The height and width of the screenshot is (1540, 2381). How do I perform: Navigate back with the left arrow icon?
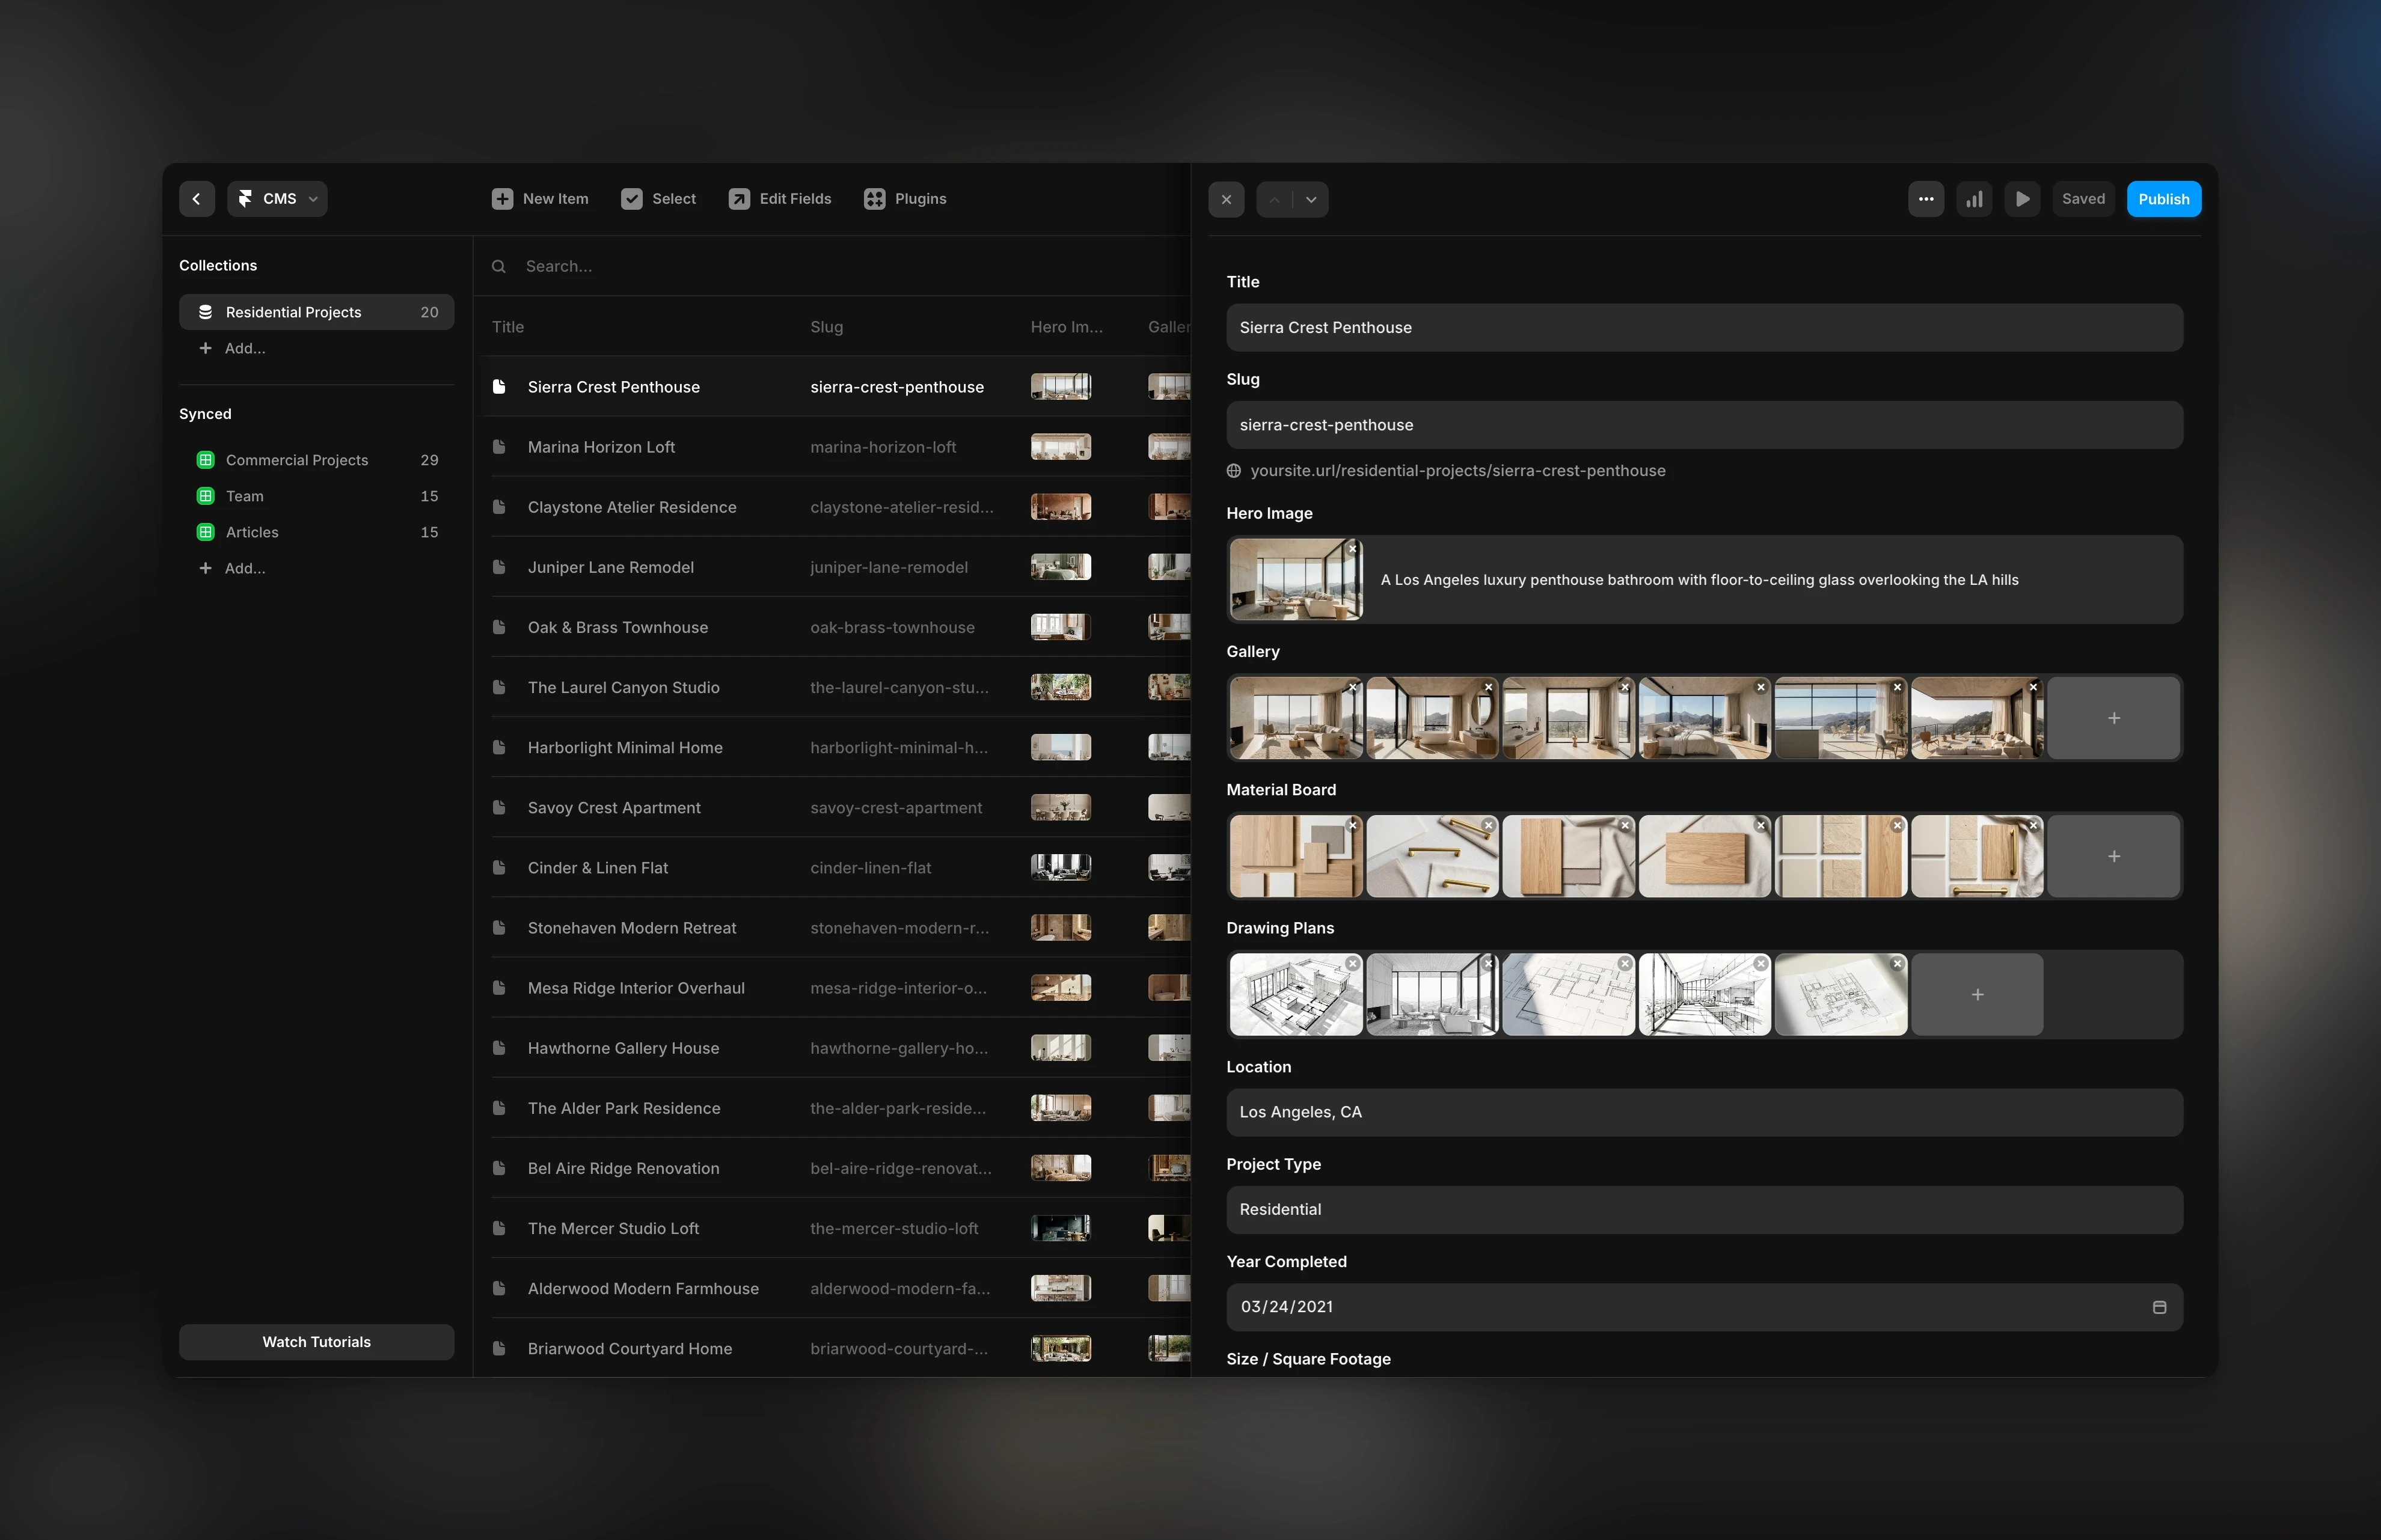[x=196, y=198]
